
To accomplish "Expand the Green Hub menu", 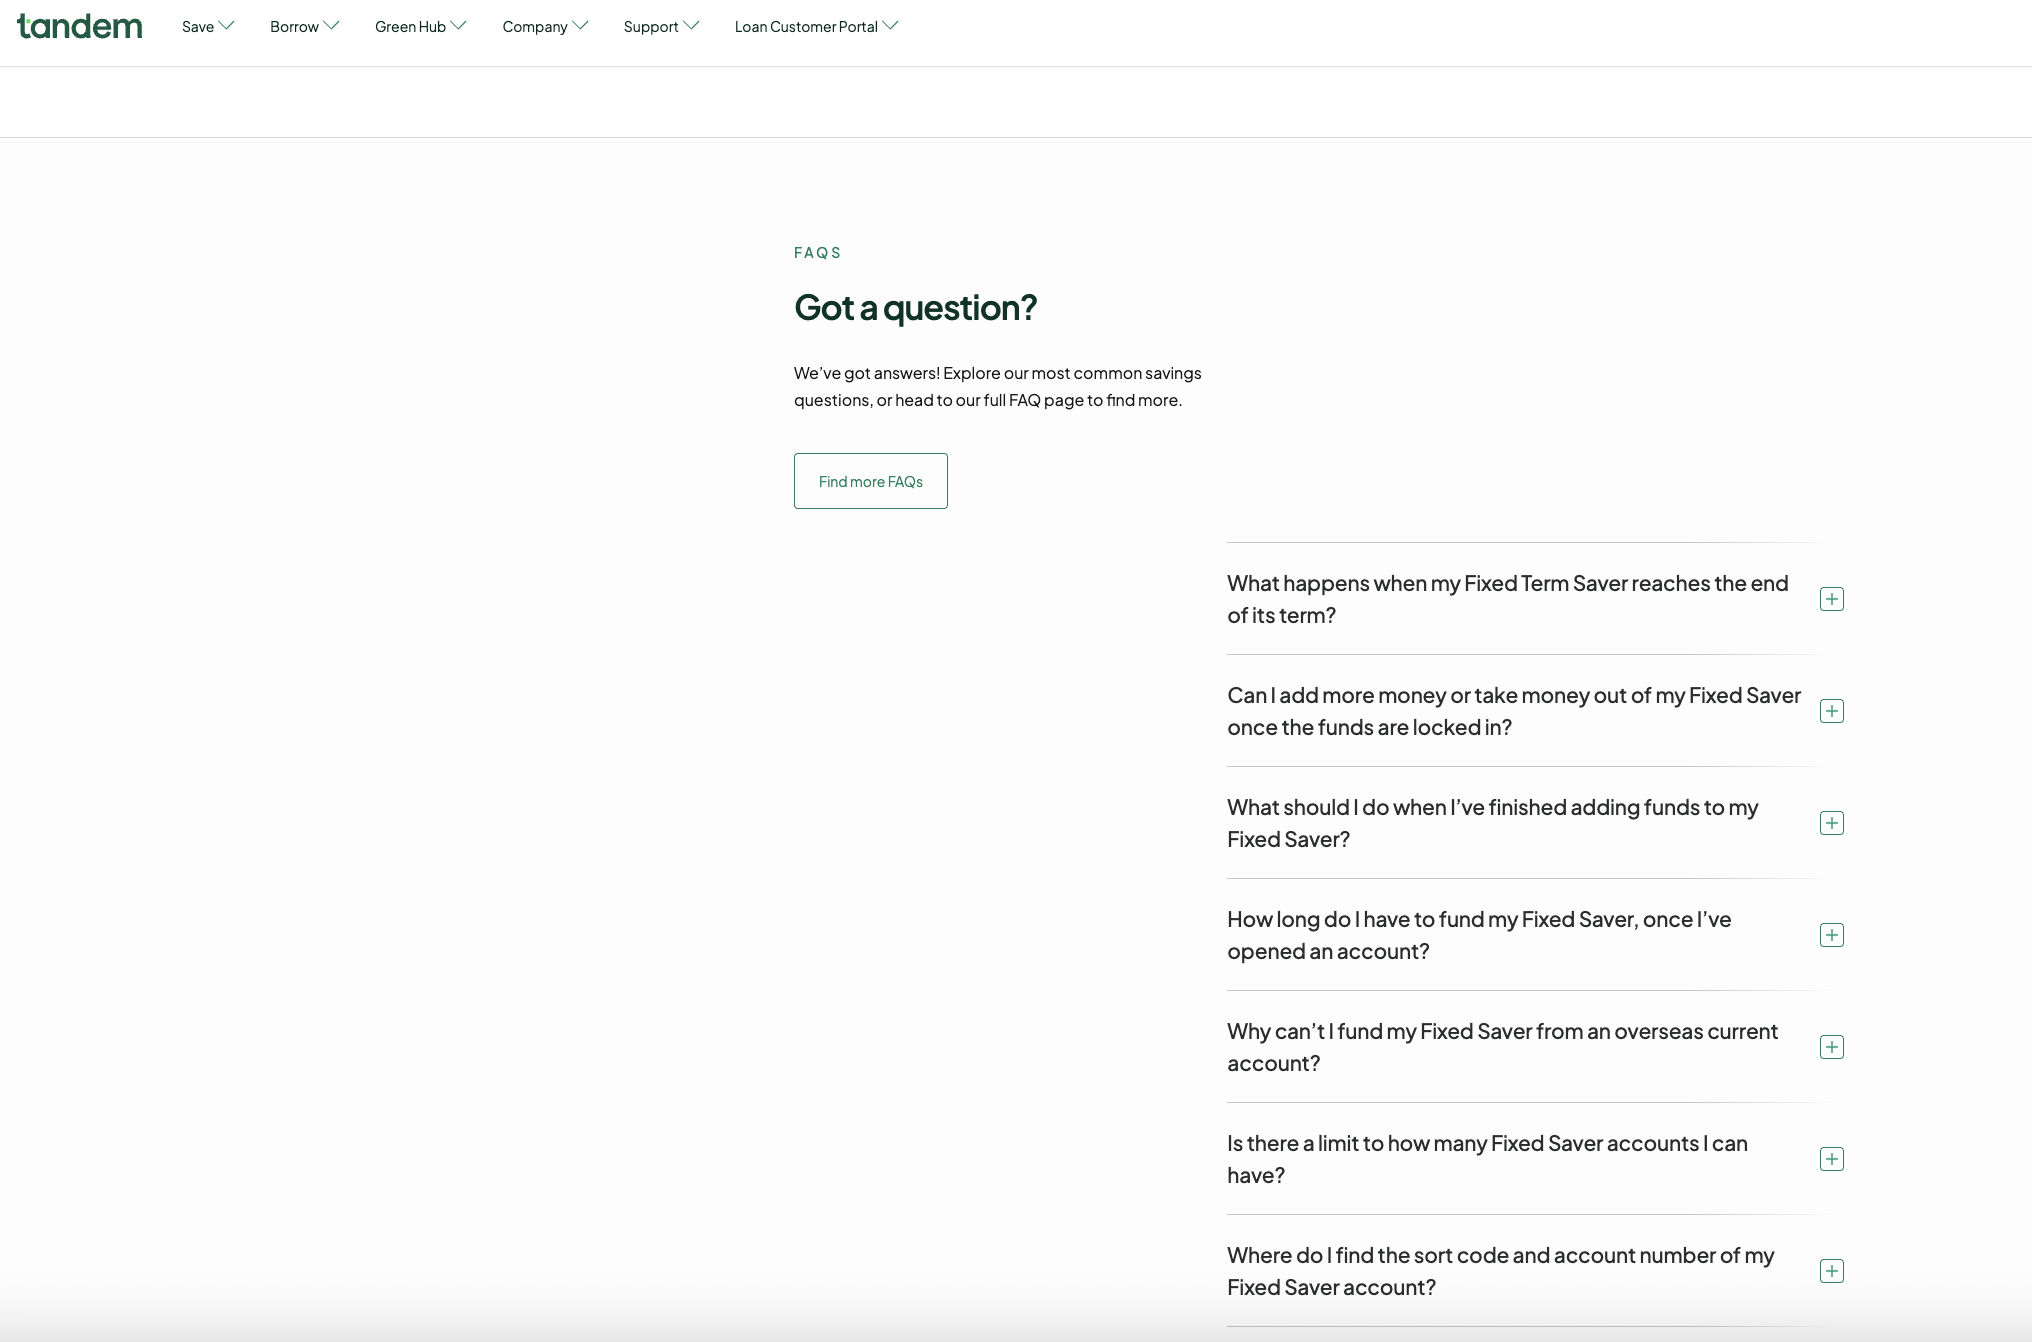I will coord(420,27).
